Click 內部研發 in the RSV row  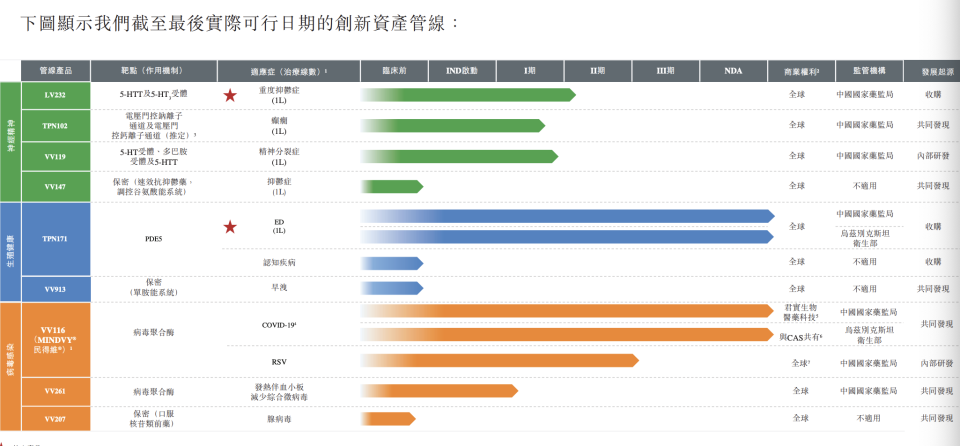tap(936, 363)
